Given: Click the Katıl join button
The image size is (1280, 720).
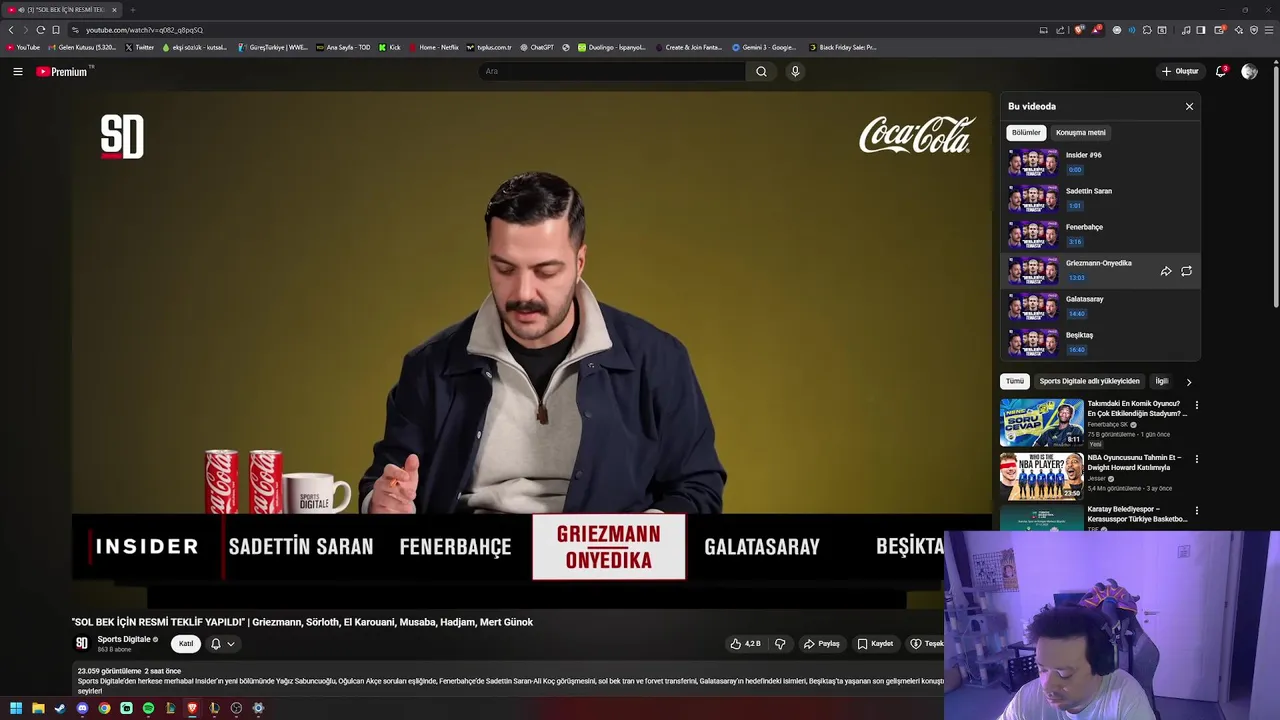Looking at the screenshot, I should (x=186, y=644).
